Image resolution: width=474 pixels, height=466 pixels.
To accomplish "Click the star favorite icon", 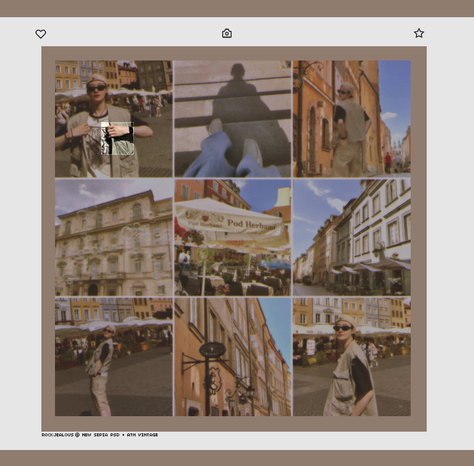I will click(x=419, y=33).
